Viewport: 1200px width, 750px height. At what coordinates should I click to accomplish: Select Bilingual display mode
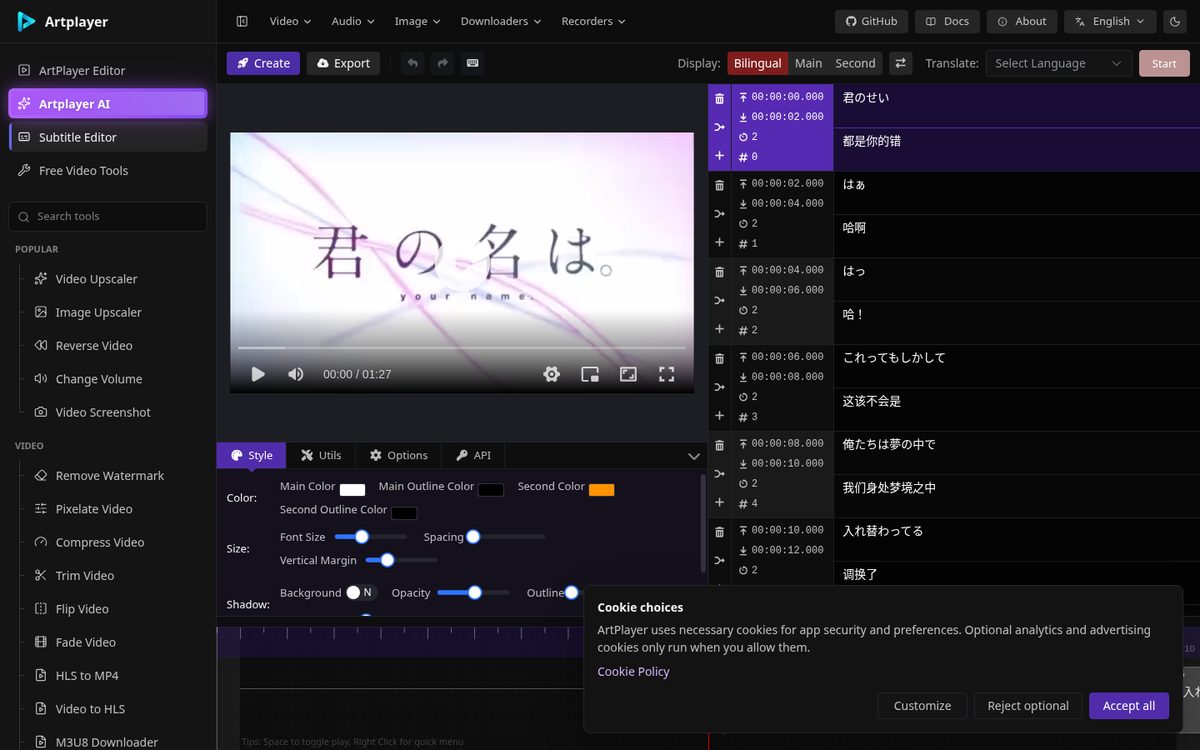tap(757, 63)
